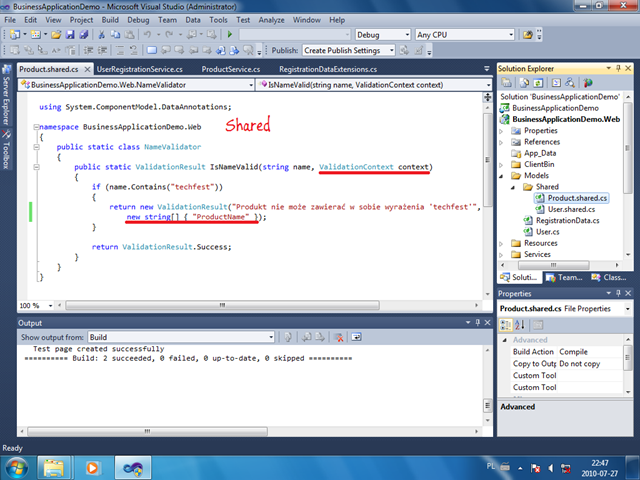Click the Save icon in the toolbar
Screen dimensions: 640x480
click(70, 35)
